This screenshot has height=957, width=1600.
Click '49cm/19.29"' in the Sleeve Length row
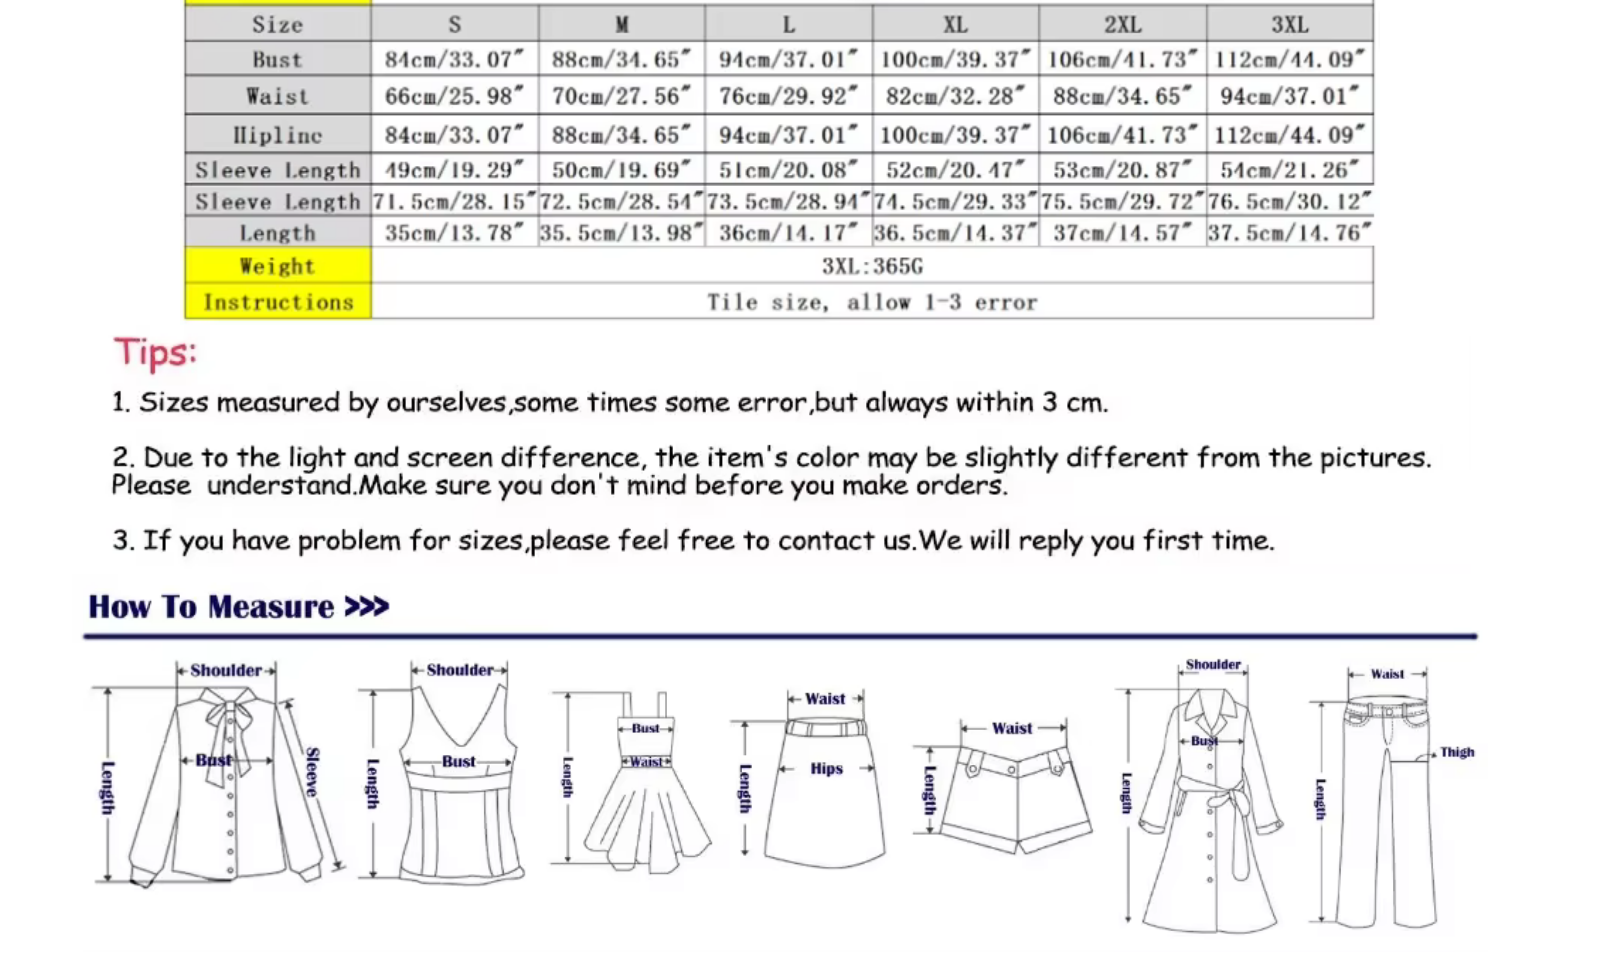tap(455, 170)
